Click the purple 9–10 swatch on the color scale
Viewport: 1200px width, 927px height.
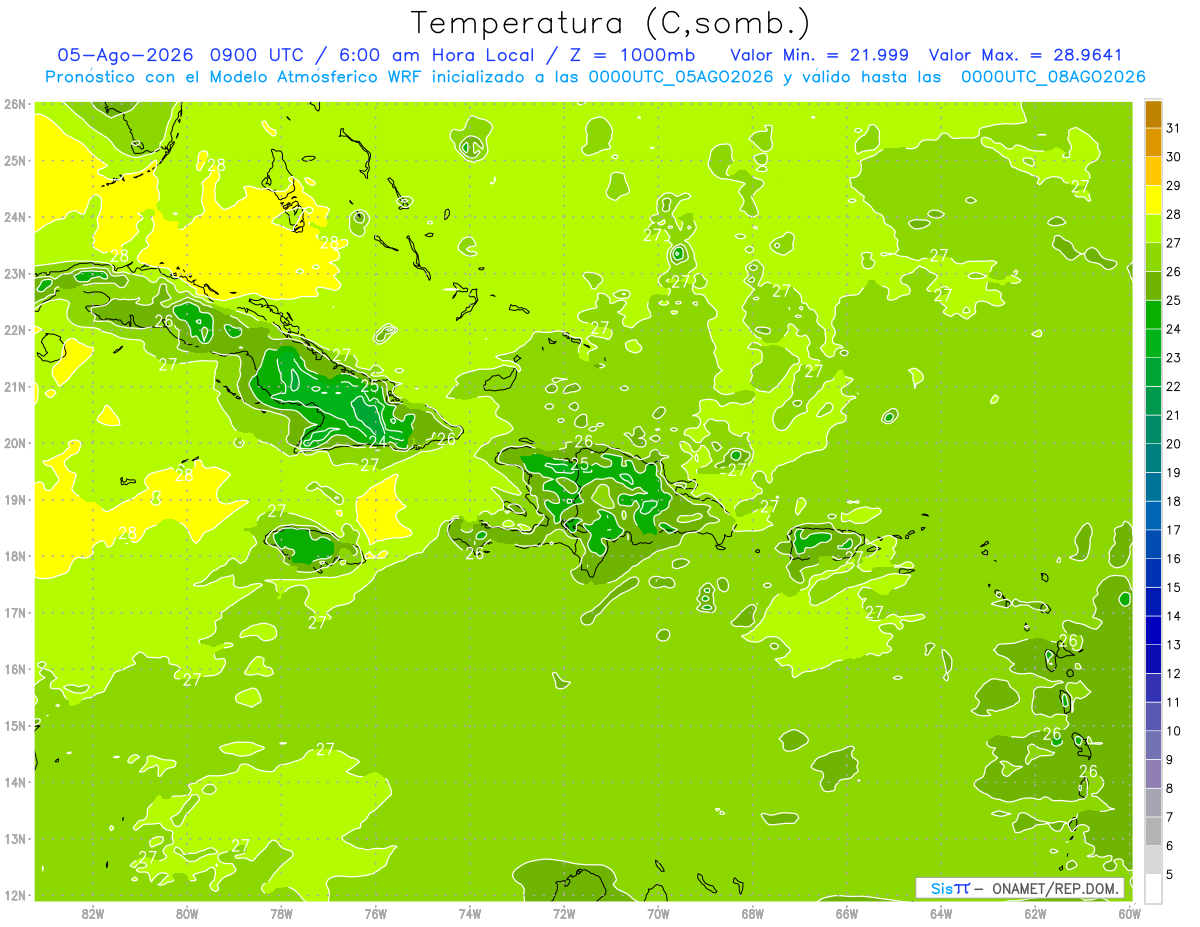point(1153,745)
